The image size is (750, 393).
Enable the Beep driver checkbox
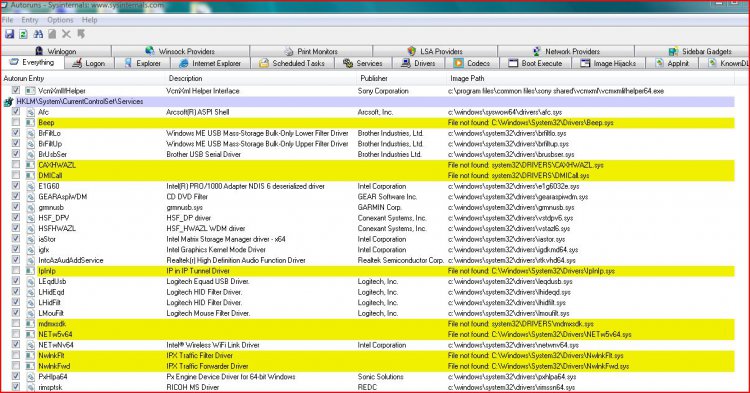point(16,122)
